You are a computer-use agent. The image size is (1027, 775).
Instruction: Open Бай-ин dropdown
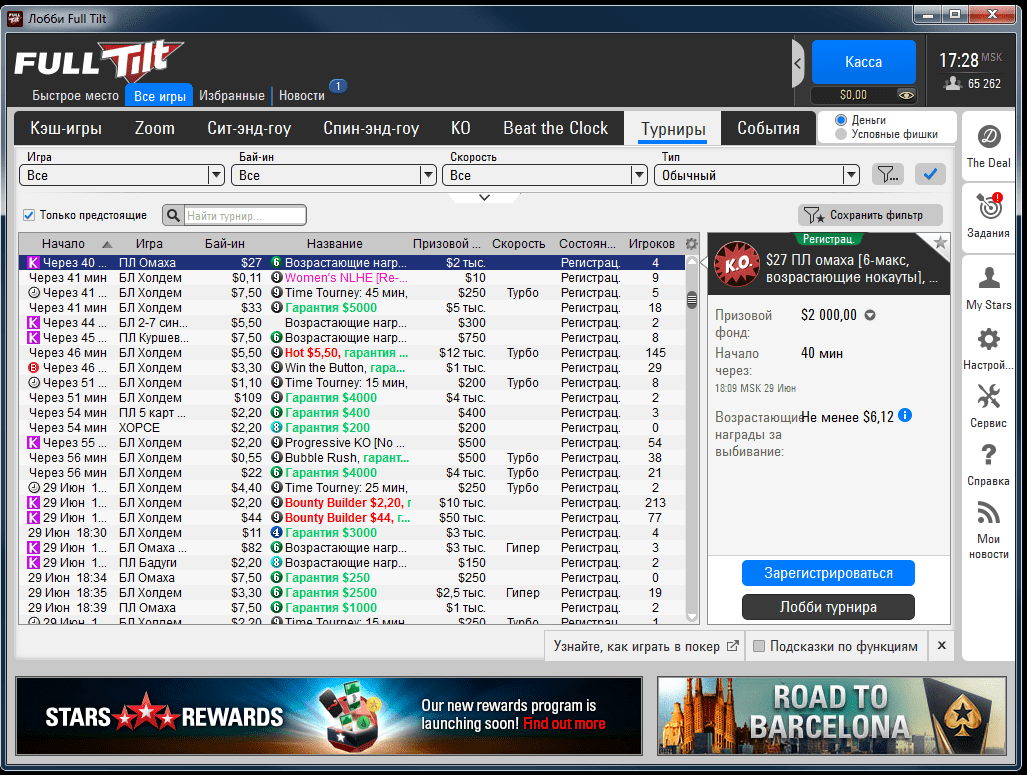pyautogui.click(x=333, y=175)
